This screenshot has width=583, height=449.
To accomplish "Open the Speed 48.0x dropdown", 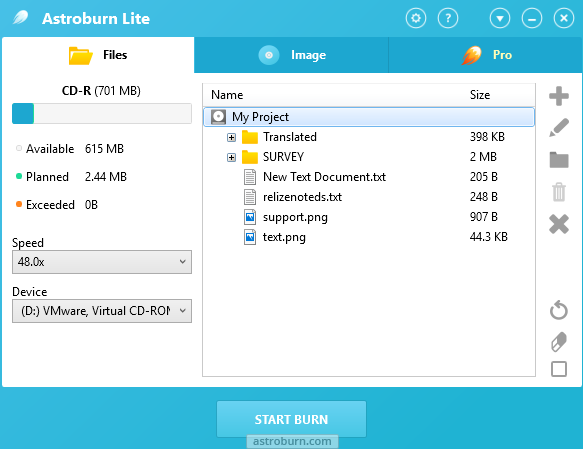I will point(102,262).
